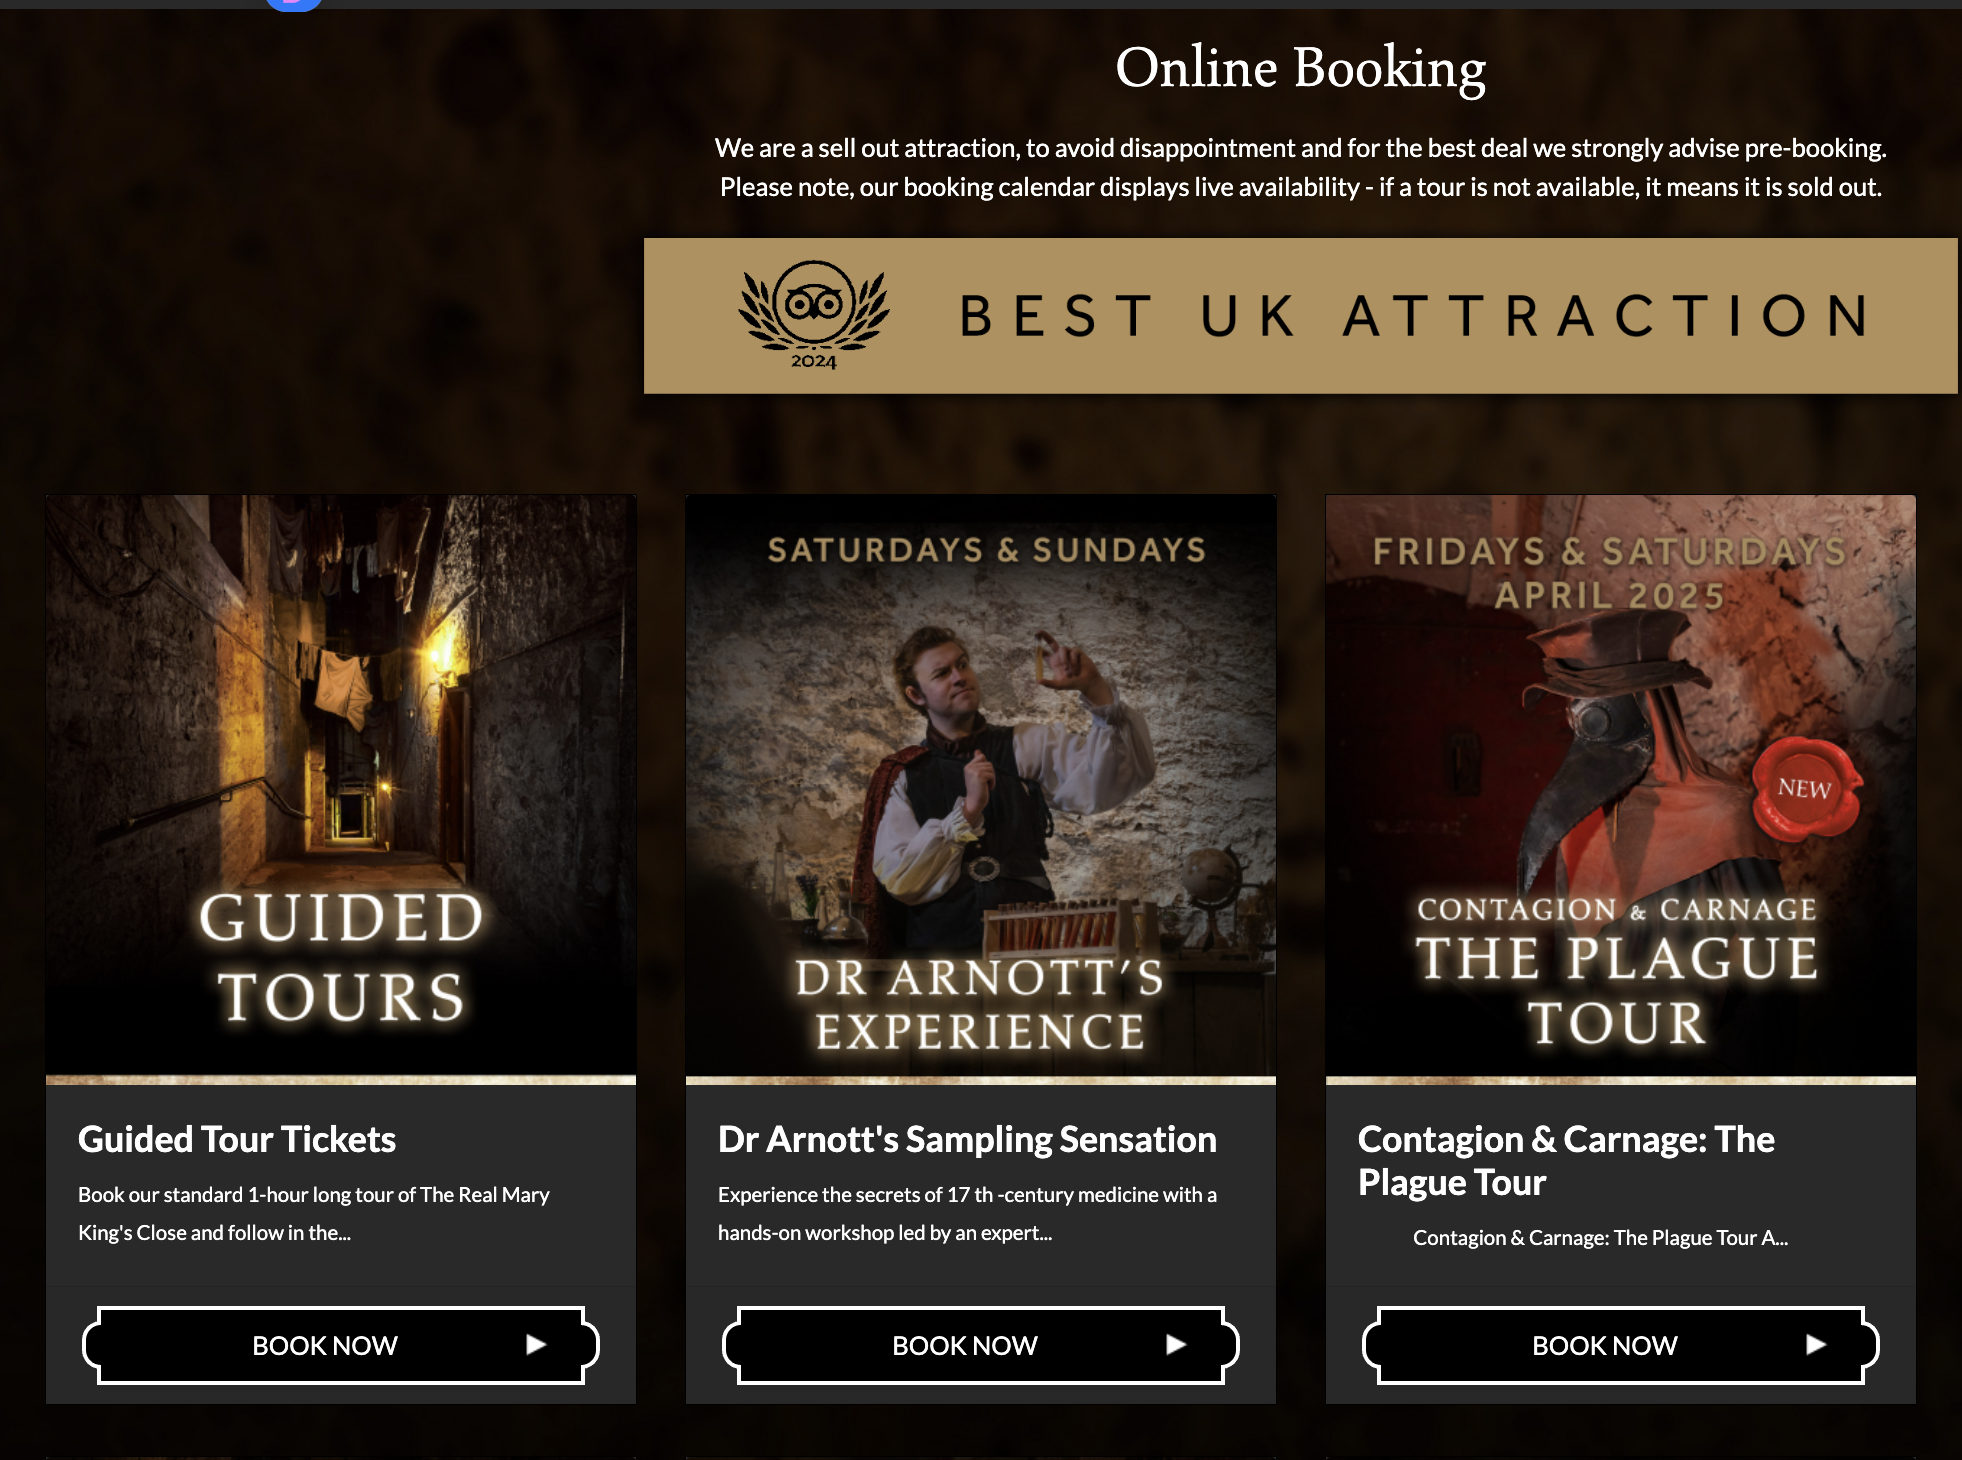Click the Contagion & Carnage: The Plague Tour heading

pos(1566,1160)
